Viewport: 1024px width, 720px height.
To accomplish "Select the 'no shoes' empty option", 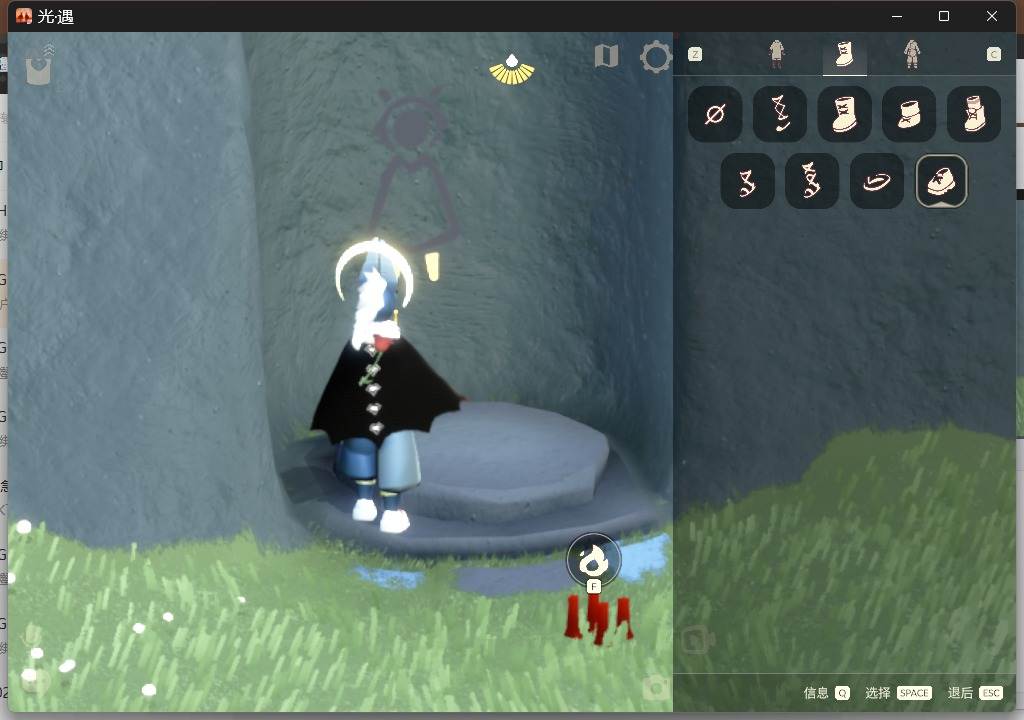I will tap(715, 114).
